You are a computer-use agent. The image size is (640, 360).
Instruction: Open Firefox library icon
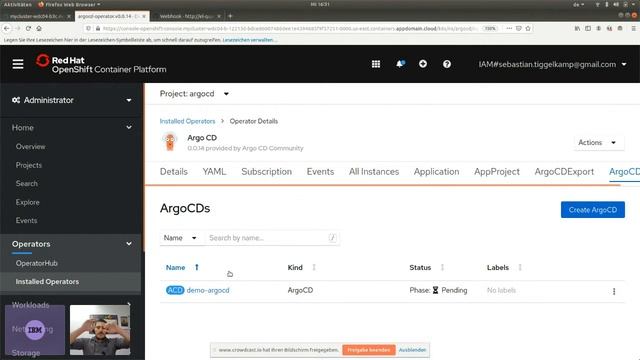[577, 28]
